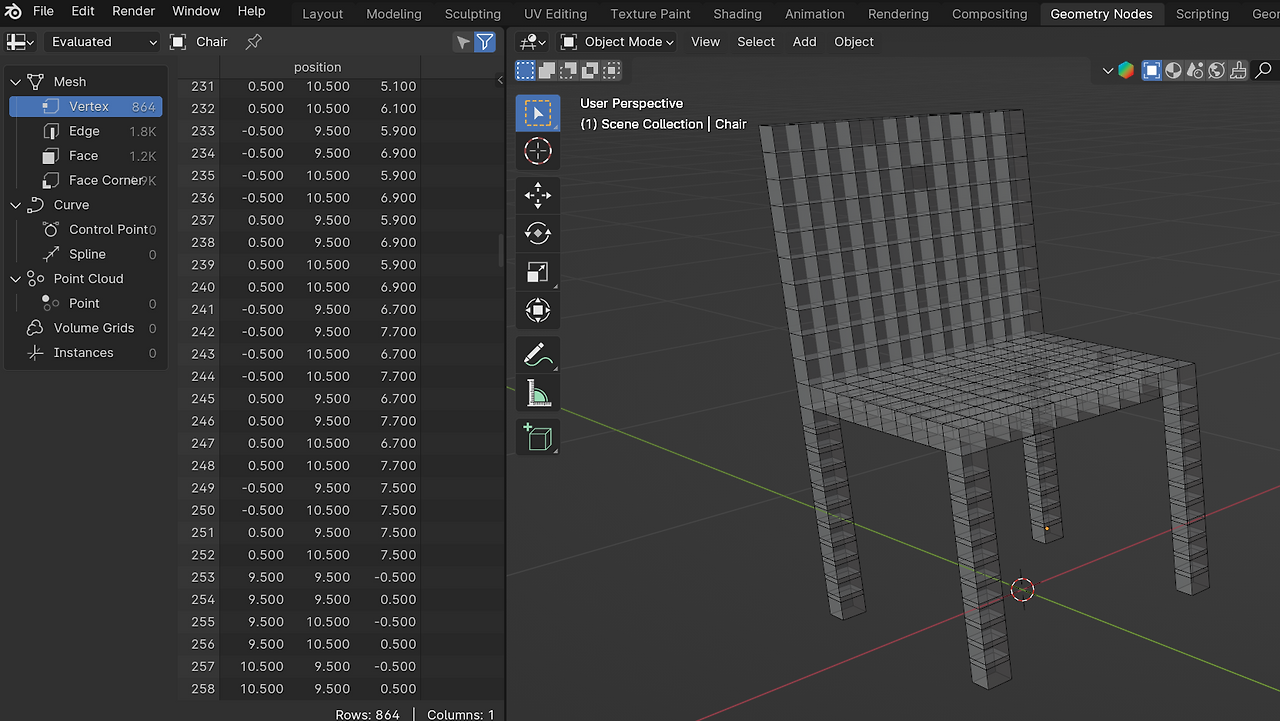1280x721 pixels.
Task: Collapse the Mesh tree section
Action: 16,82
